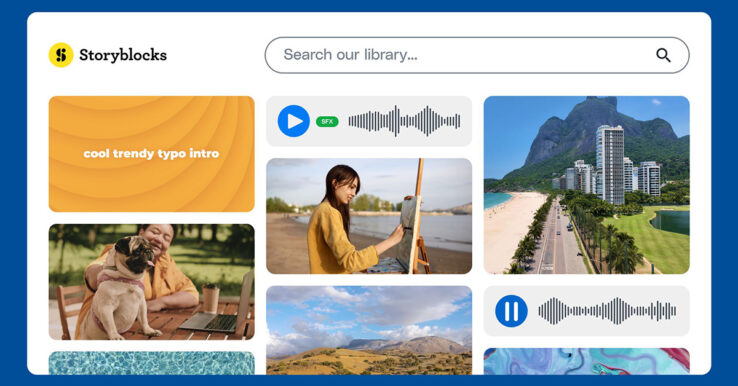Click the cool trendy typo intro text
This screenshot has width=738, height=386.
[x=152, y=153]
